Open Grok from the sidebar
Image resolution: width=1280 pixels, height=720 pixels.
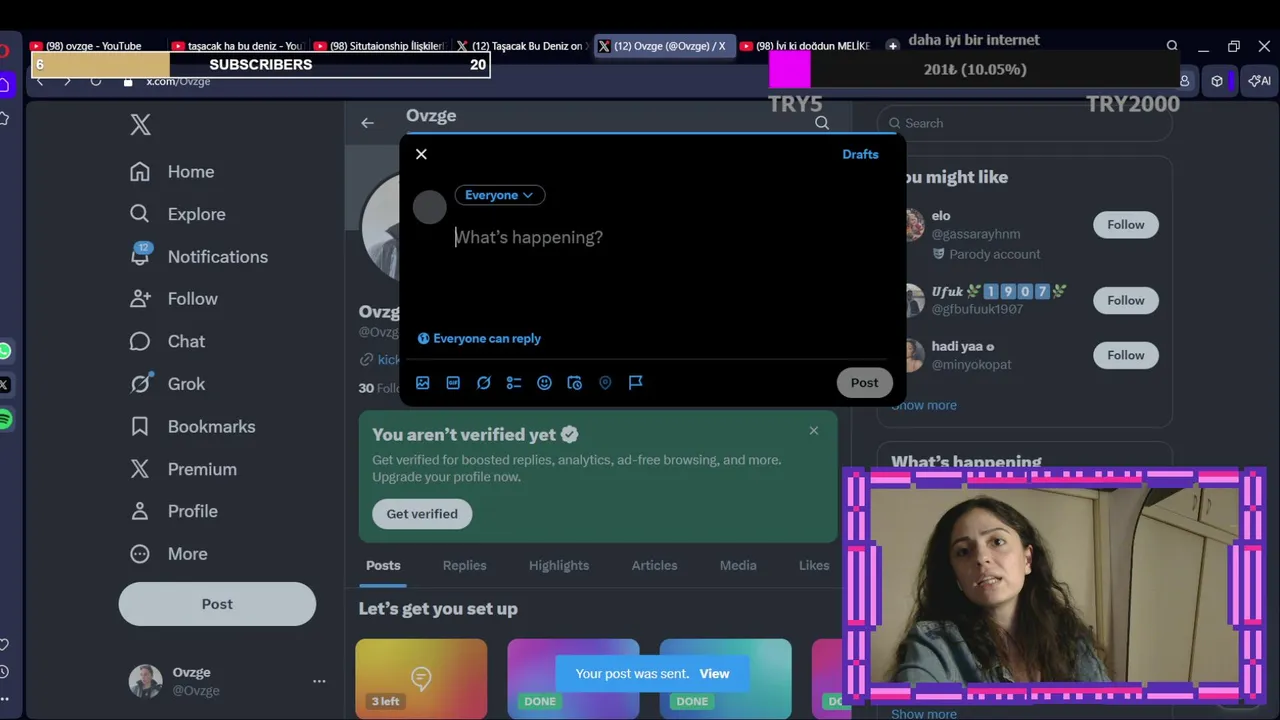coord(167,384)
